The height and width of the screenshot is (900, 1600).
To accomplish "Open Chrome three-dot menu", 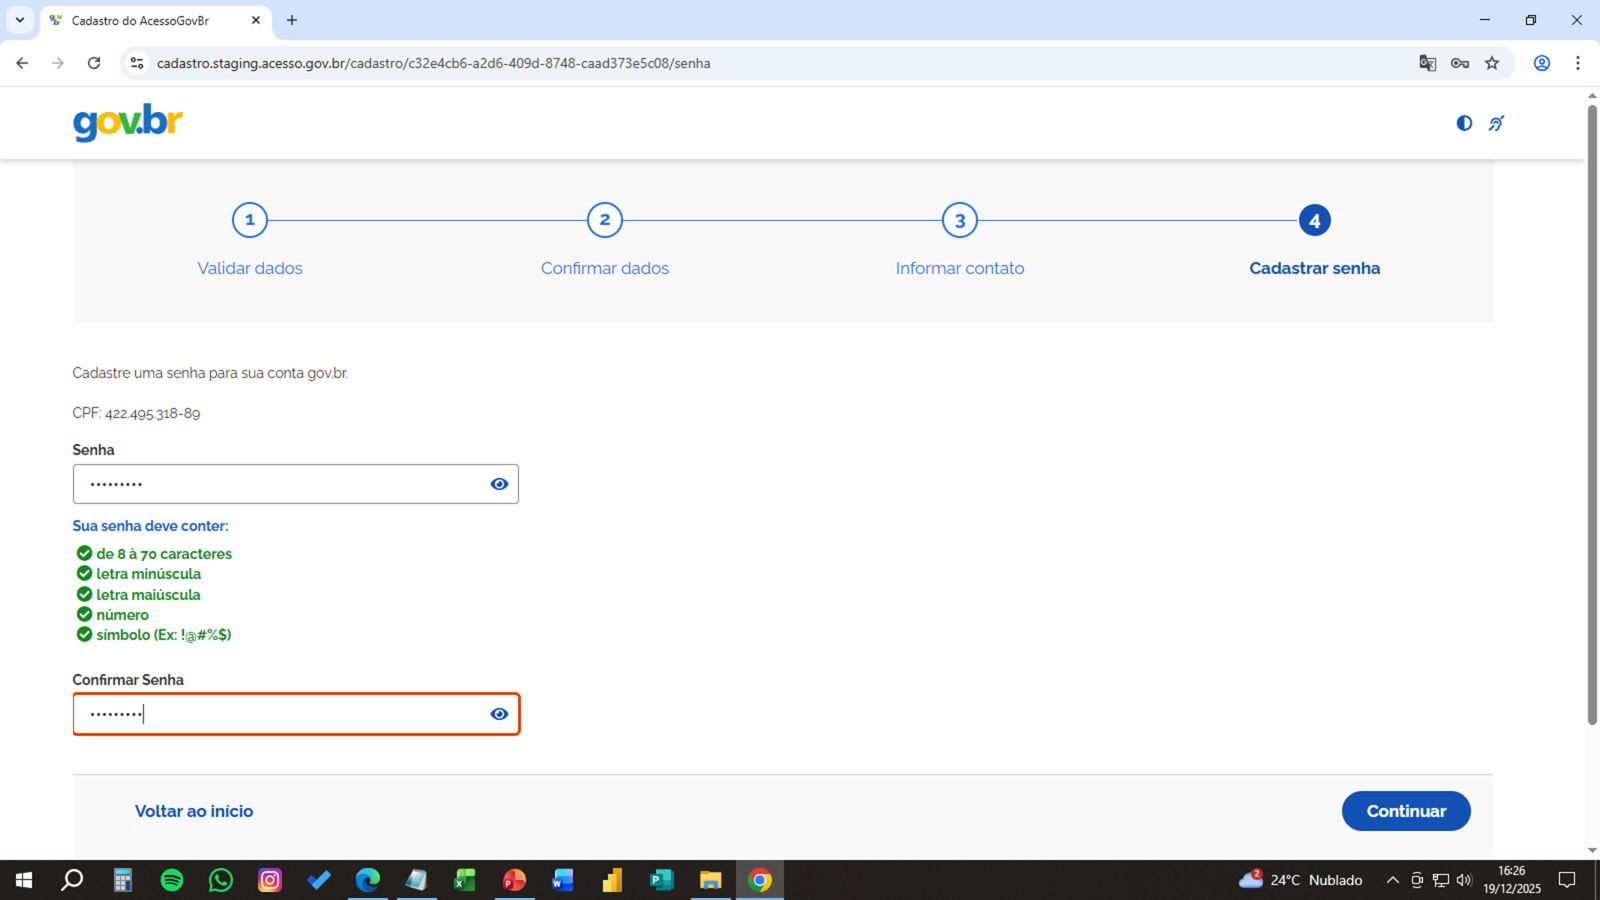I will click(1578, 63).
